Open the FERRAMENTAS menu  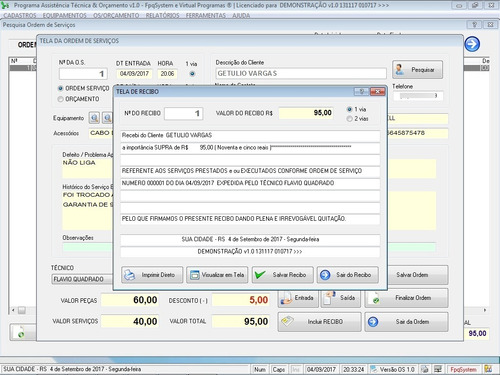point(206,15)
